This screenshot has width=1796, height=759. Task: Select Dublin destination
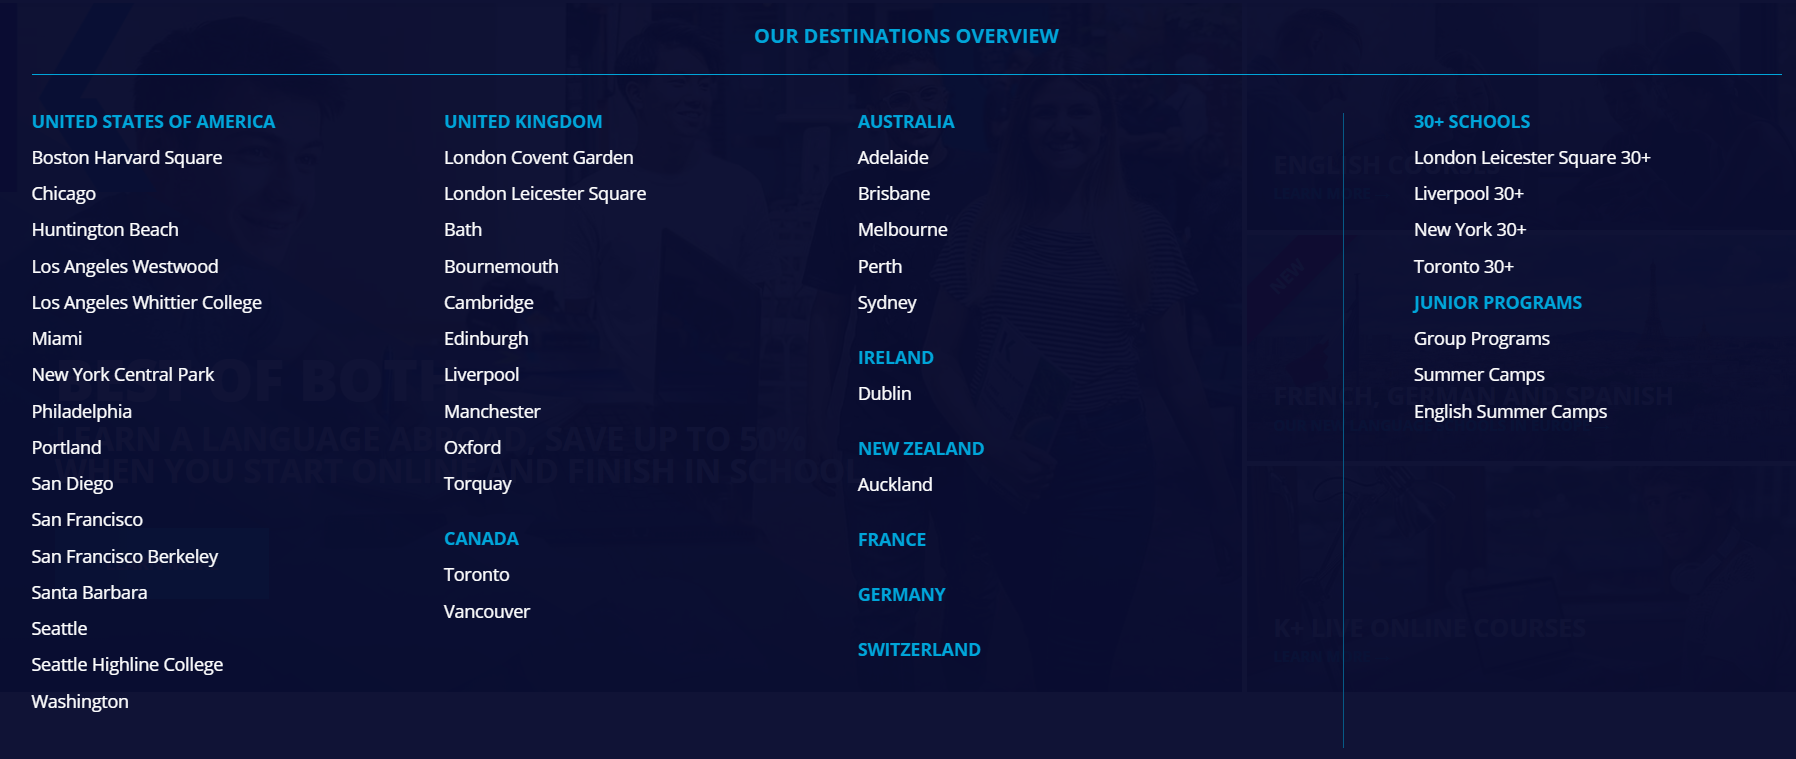885,393
